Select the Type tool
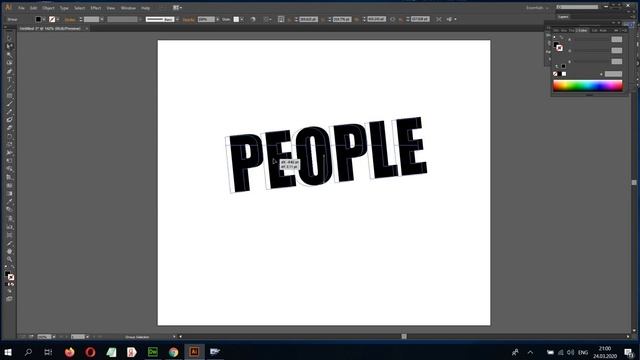This screenshot has height=360, width=640. [x=9, y=79]
